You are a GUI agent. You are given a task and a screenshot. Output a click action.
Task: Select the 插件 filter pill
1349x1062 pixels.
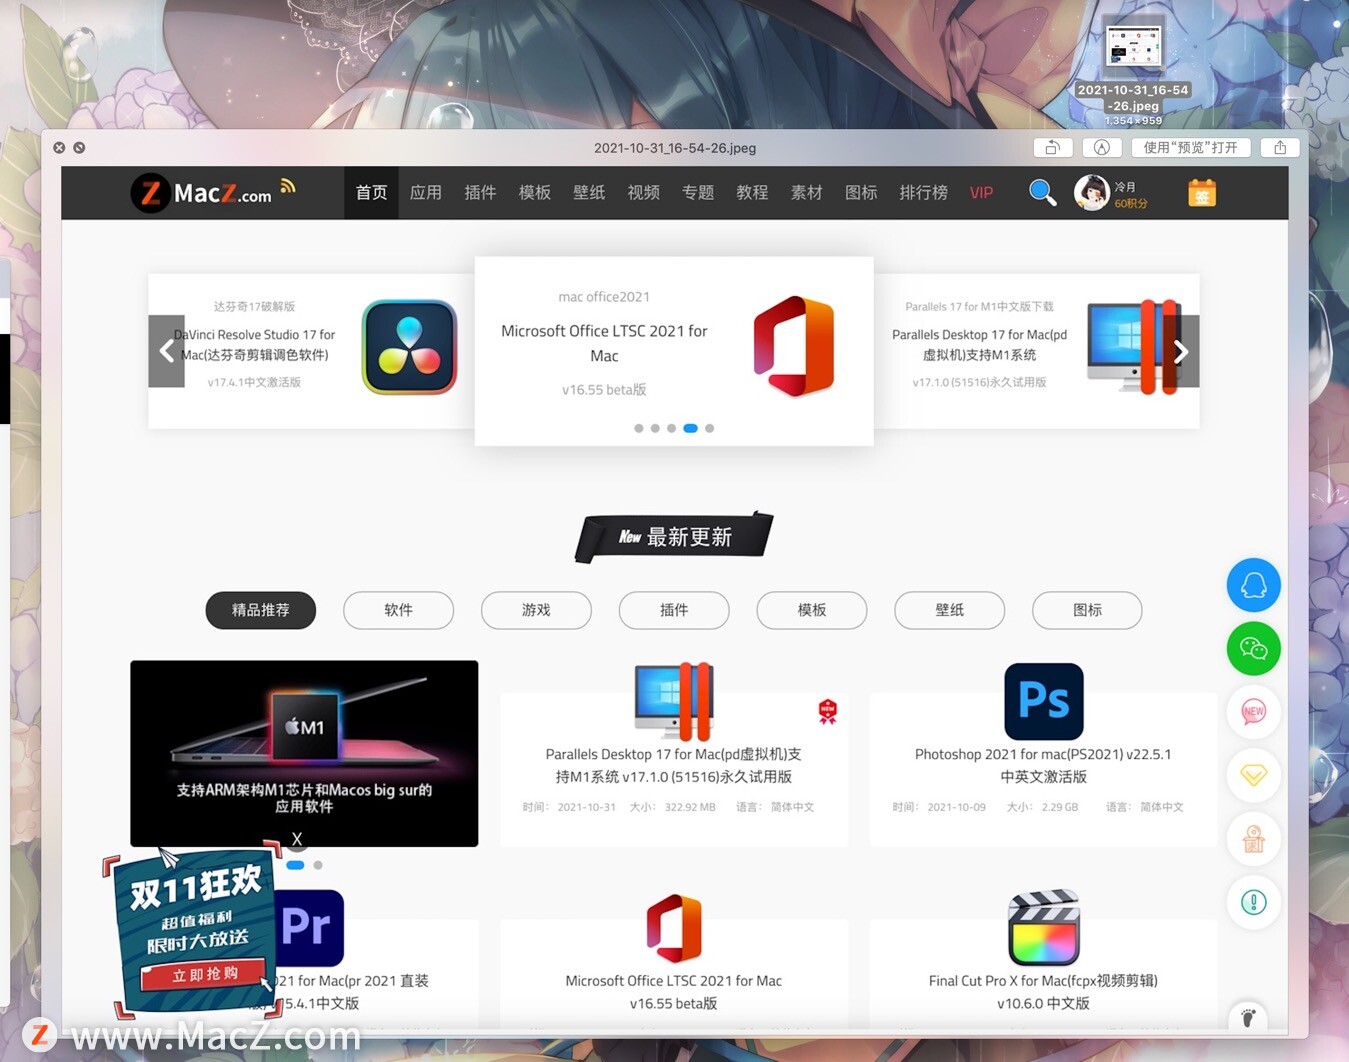[x=674, y=610]
